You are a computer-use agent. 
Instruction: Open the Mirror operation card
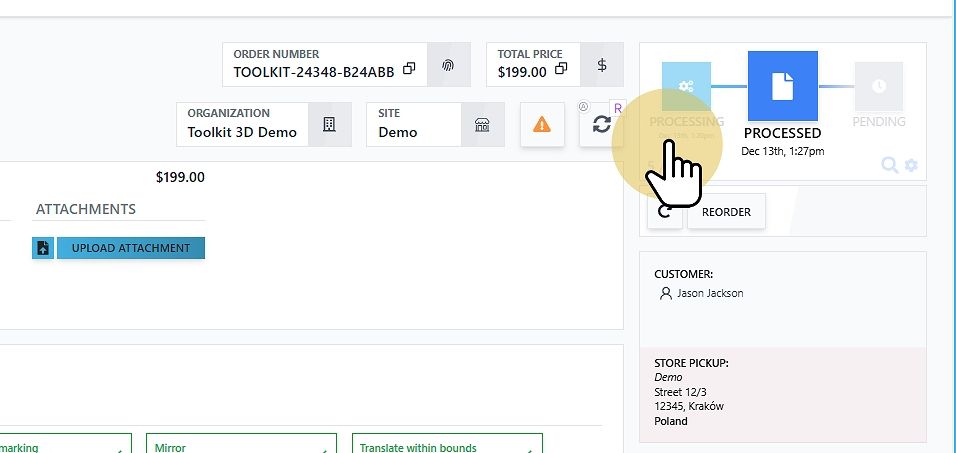coord(241,443)
